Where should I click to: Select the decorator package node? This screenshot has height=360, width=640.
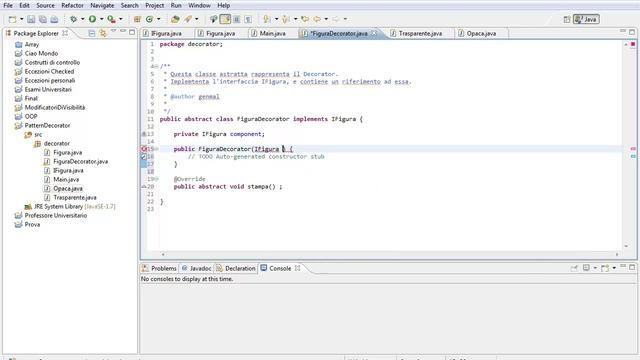click(56, 143)
